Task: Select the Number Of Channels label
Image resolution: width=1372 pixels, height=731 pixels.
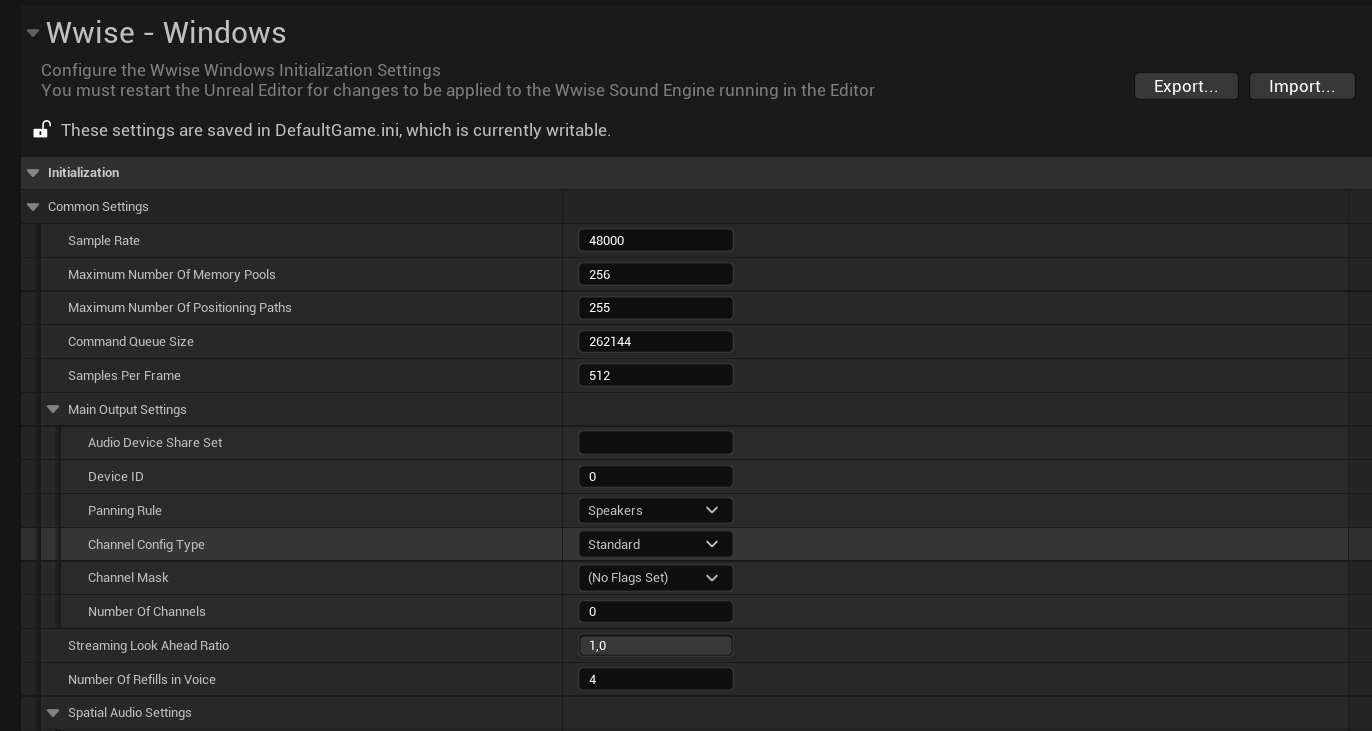Action: [x=147, y=612]
